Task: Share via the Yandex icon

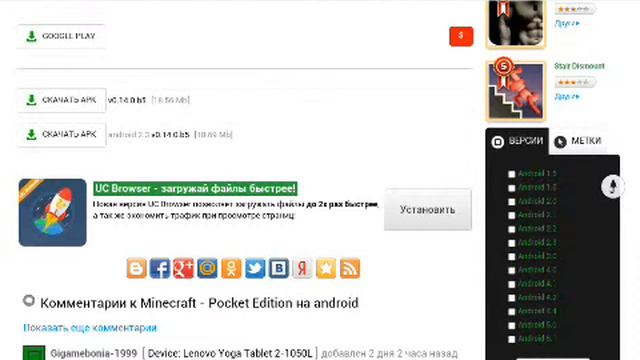Action: [x=302, y=269]
